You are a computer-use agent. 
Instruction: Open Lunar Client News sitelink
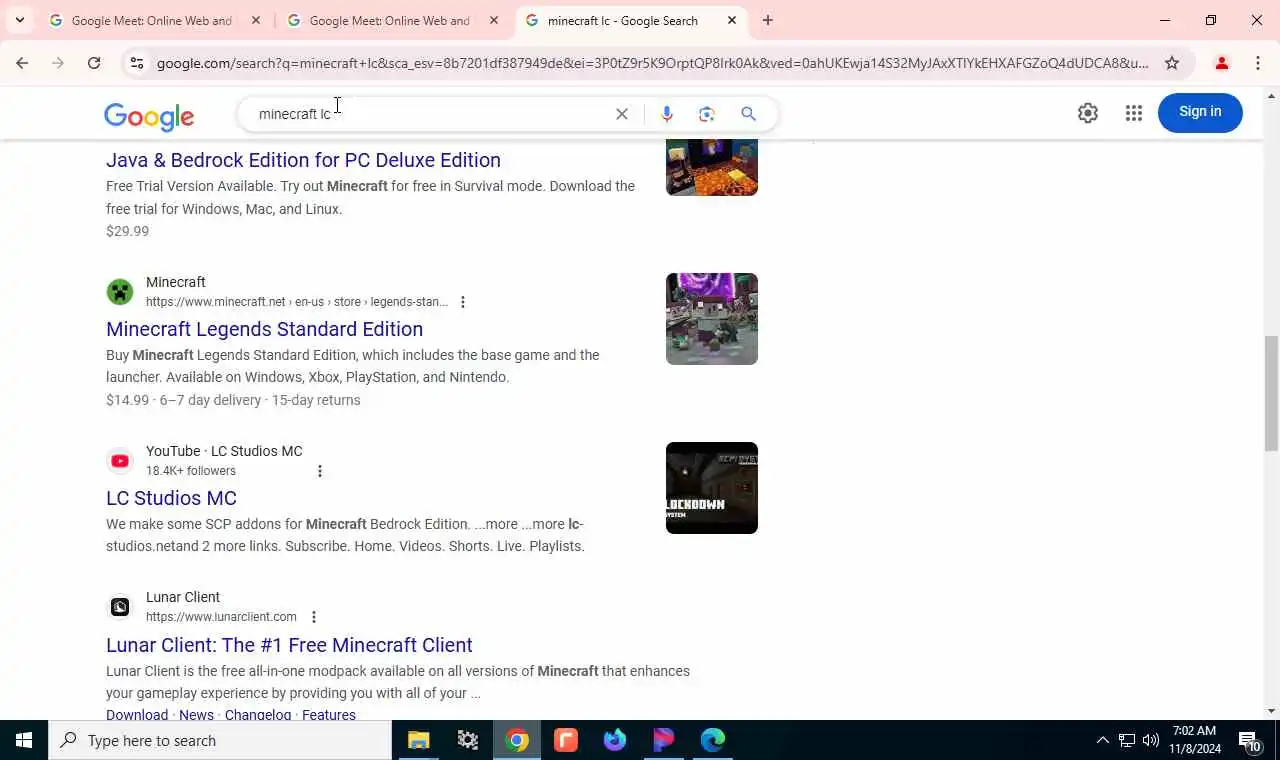(196, 714)
